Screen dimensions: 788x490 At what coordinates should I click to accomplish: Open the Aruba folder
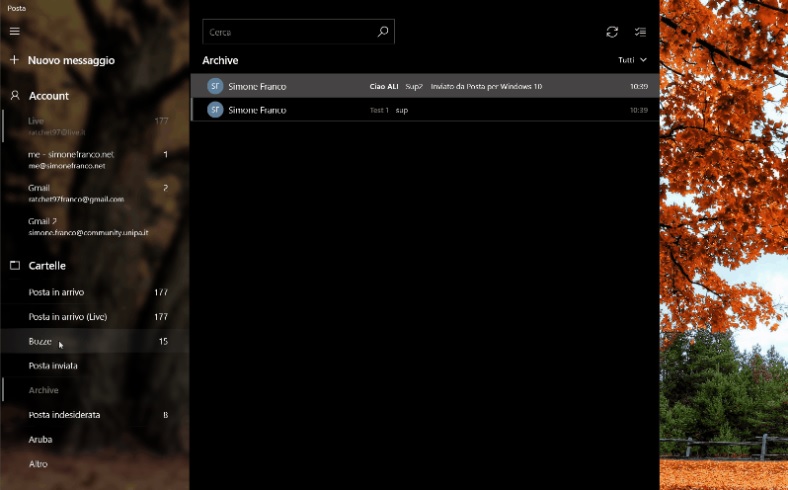[x=40, y=439]
